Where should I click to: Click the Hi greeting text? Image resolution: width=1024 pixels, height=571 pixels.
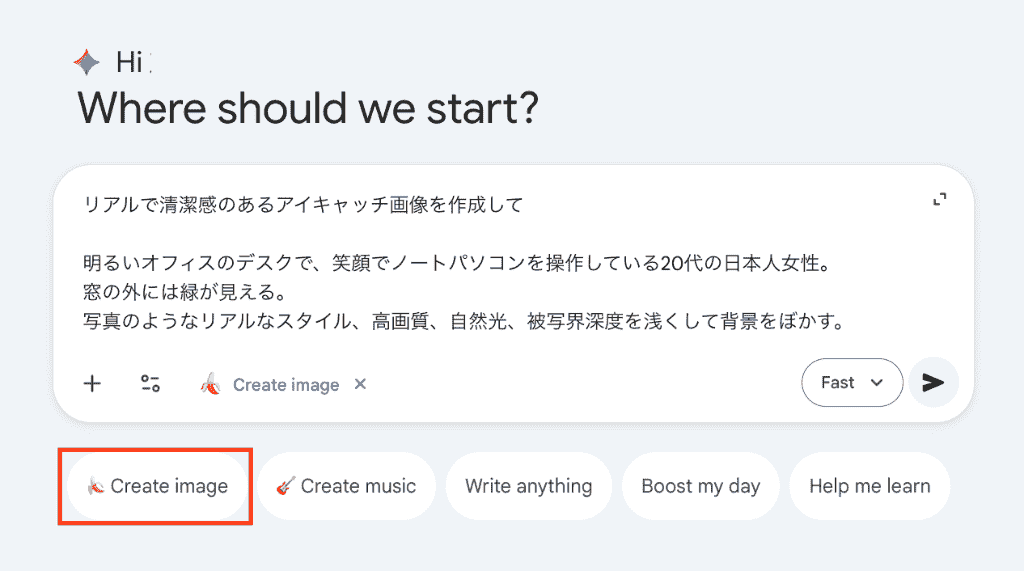pyautogui.click(x=130, y=63)
